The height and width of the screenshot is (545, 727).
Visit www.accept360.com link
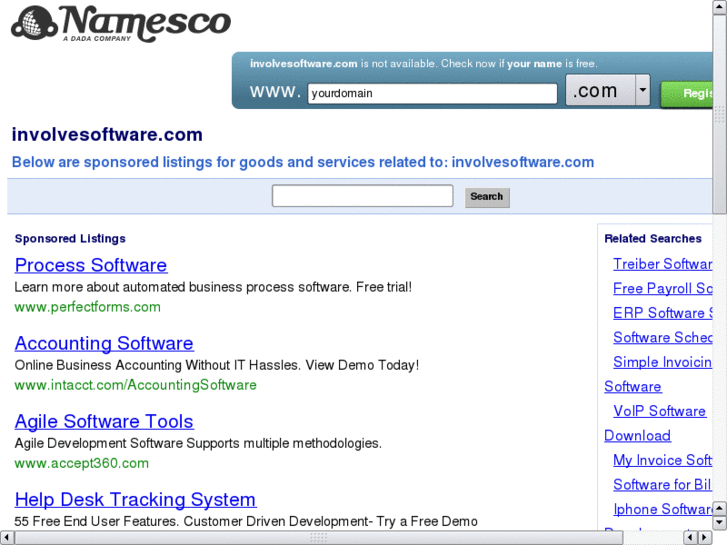(82, 463)
